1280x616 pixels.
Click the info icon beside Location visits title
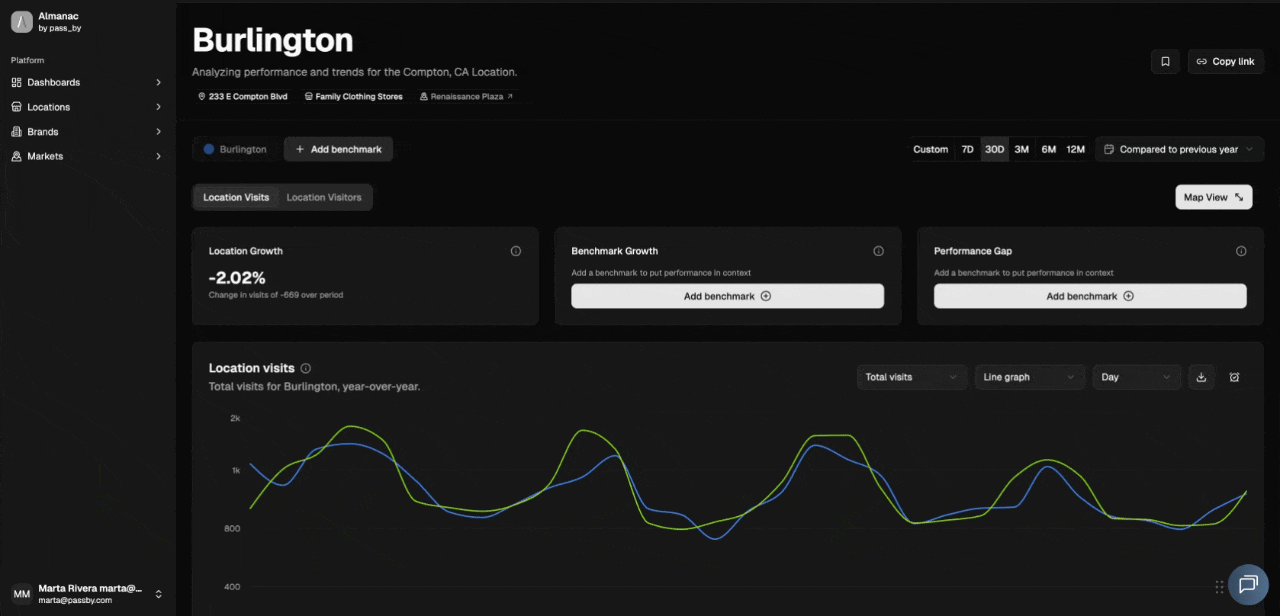point(306,368)
